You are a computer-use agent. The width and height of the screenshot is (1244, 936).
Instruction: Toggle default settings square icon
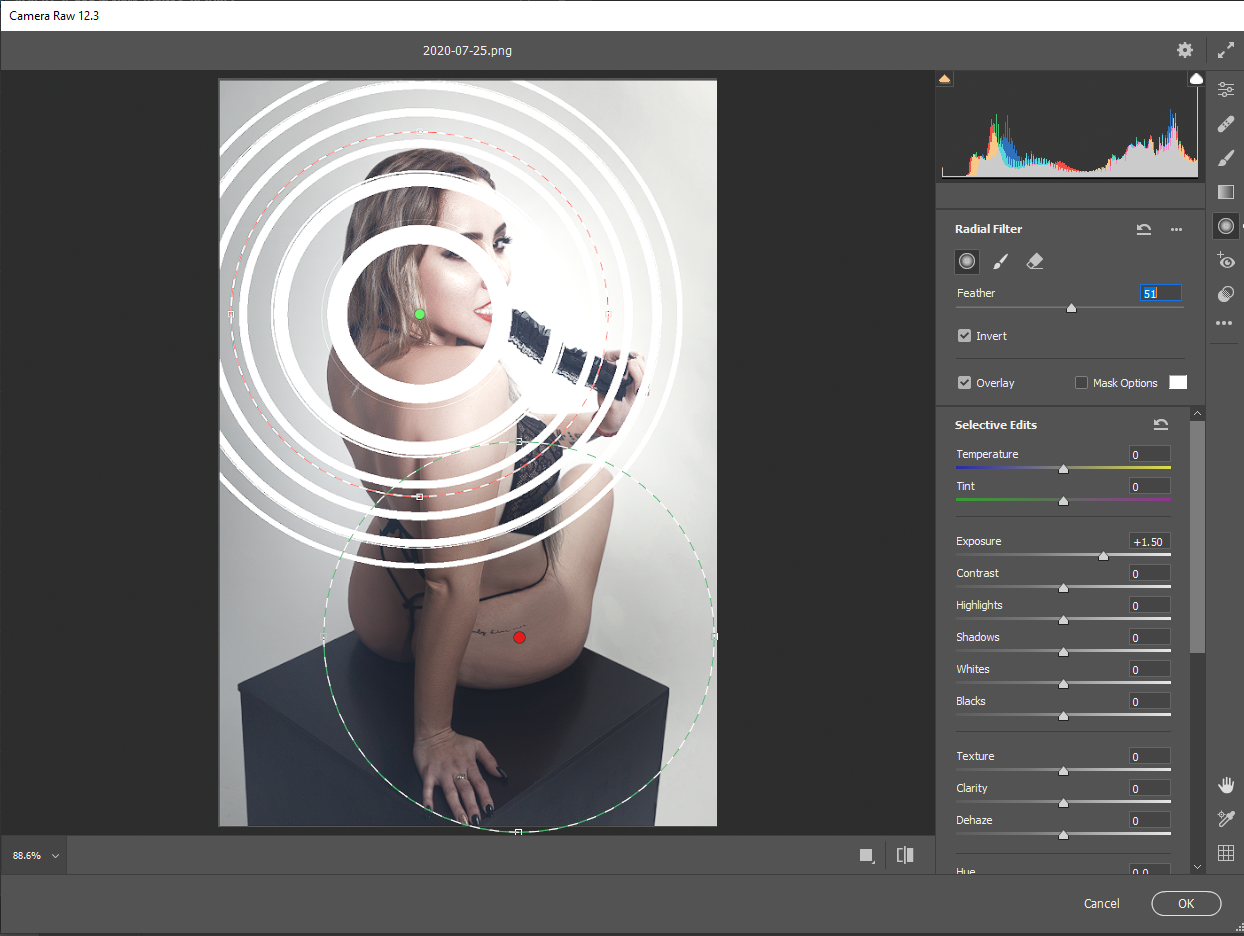pos(867,855)
